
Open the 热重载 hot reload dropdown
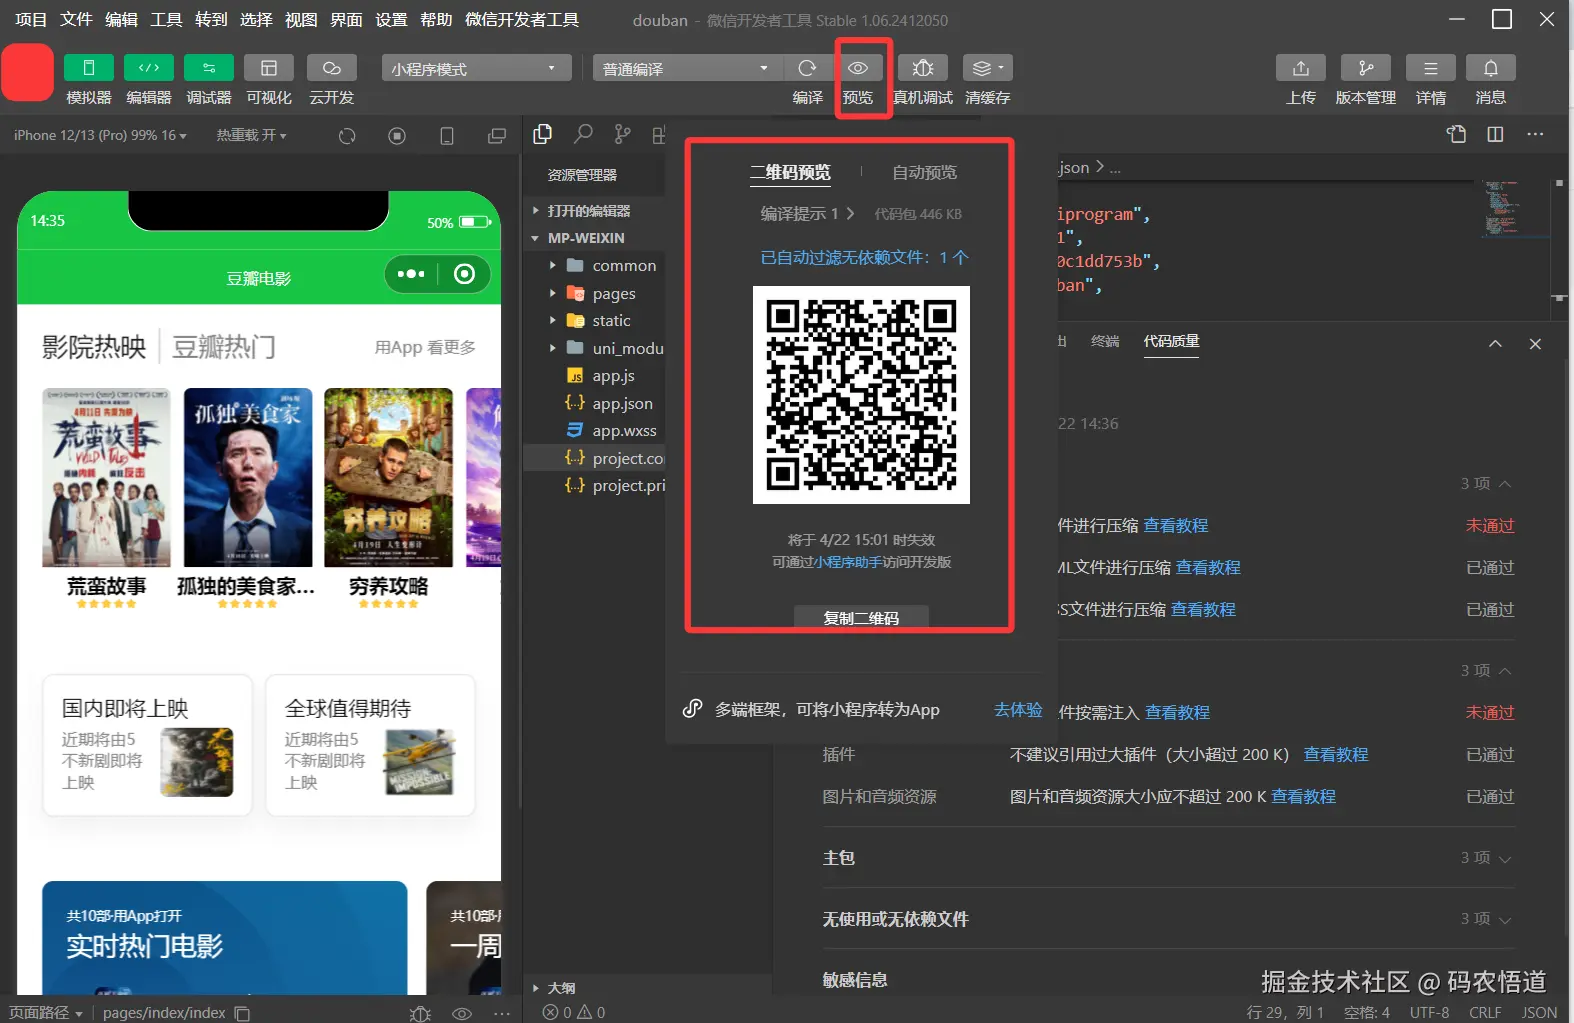click(251, 135)
